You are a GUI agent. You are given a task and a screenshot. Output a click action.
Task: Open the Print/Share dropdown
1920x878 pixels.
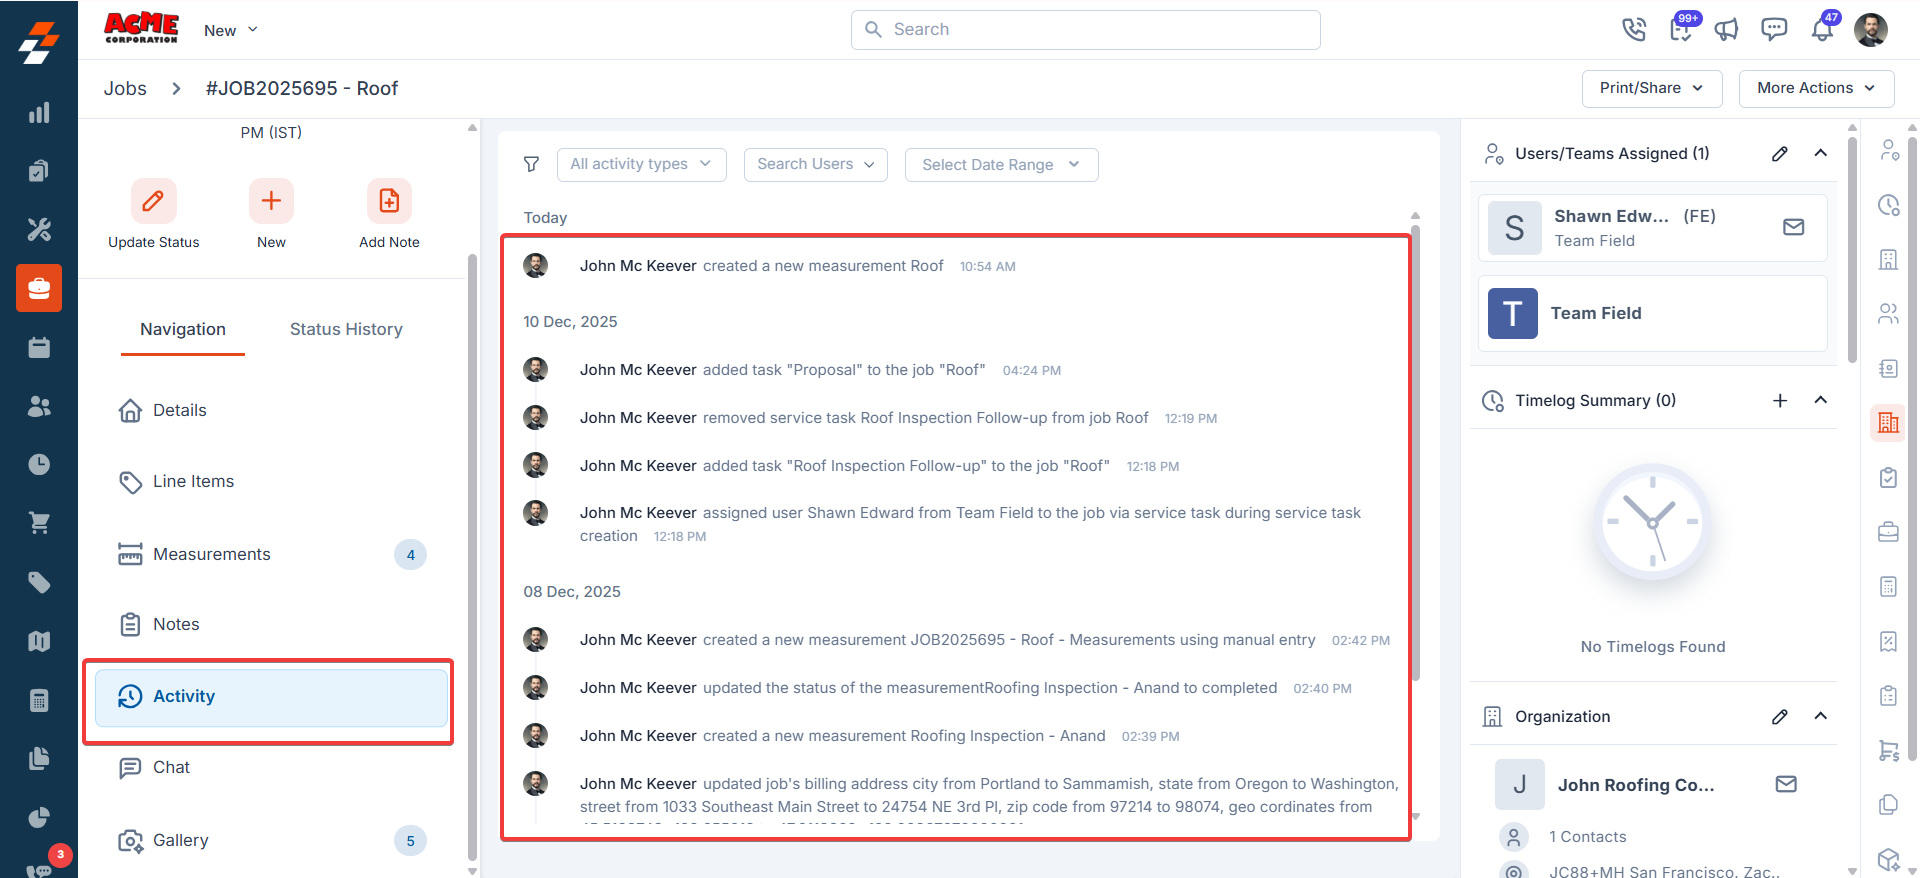point(1652,88)
